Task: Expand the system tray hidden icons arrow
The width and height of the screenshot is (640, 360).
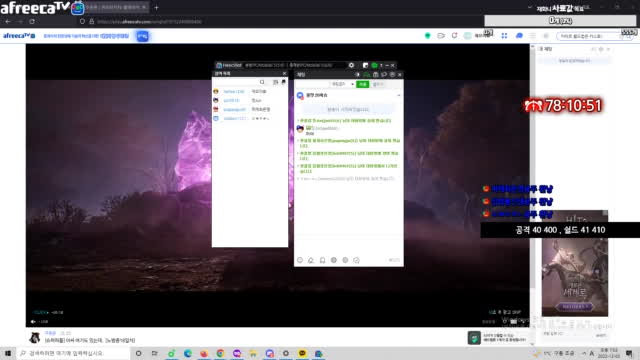Action: [x=584, y=353]
